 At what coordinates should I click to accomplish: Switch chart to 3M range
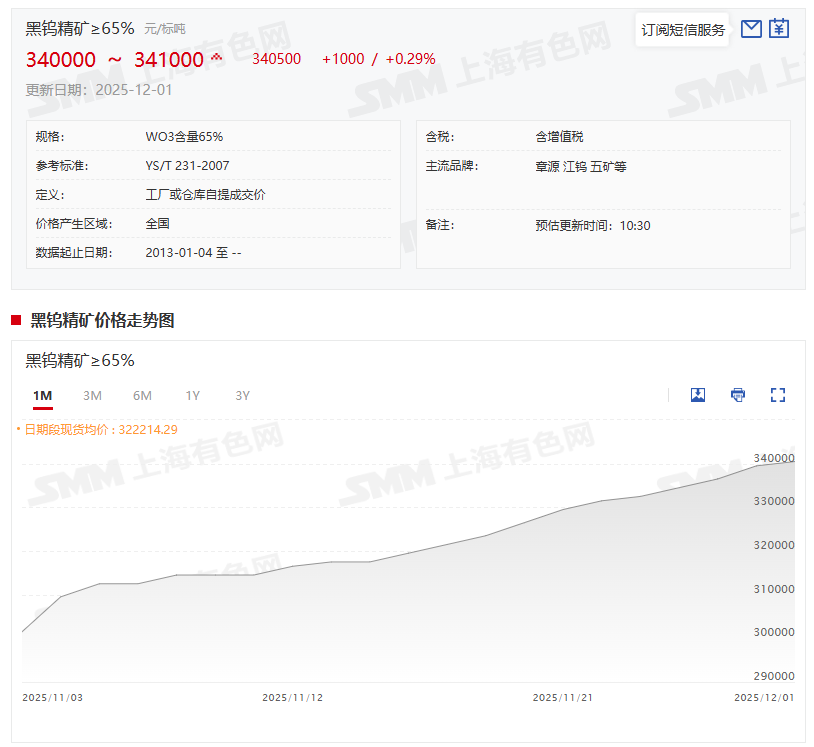coord(92,396)
